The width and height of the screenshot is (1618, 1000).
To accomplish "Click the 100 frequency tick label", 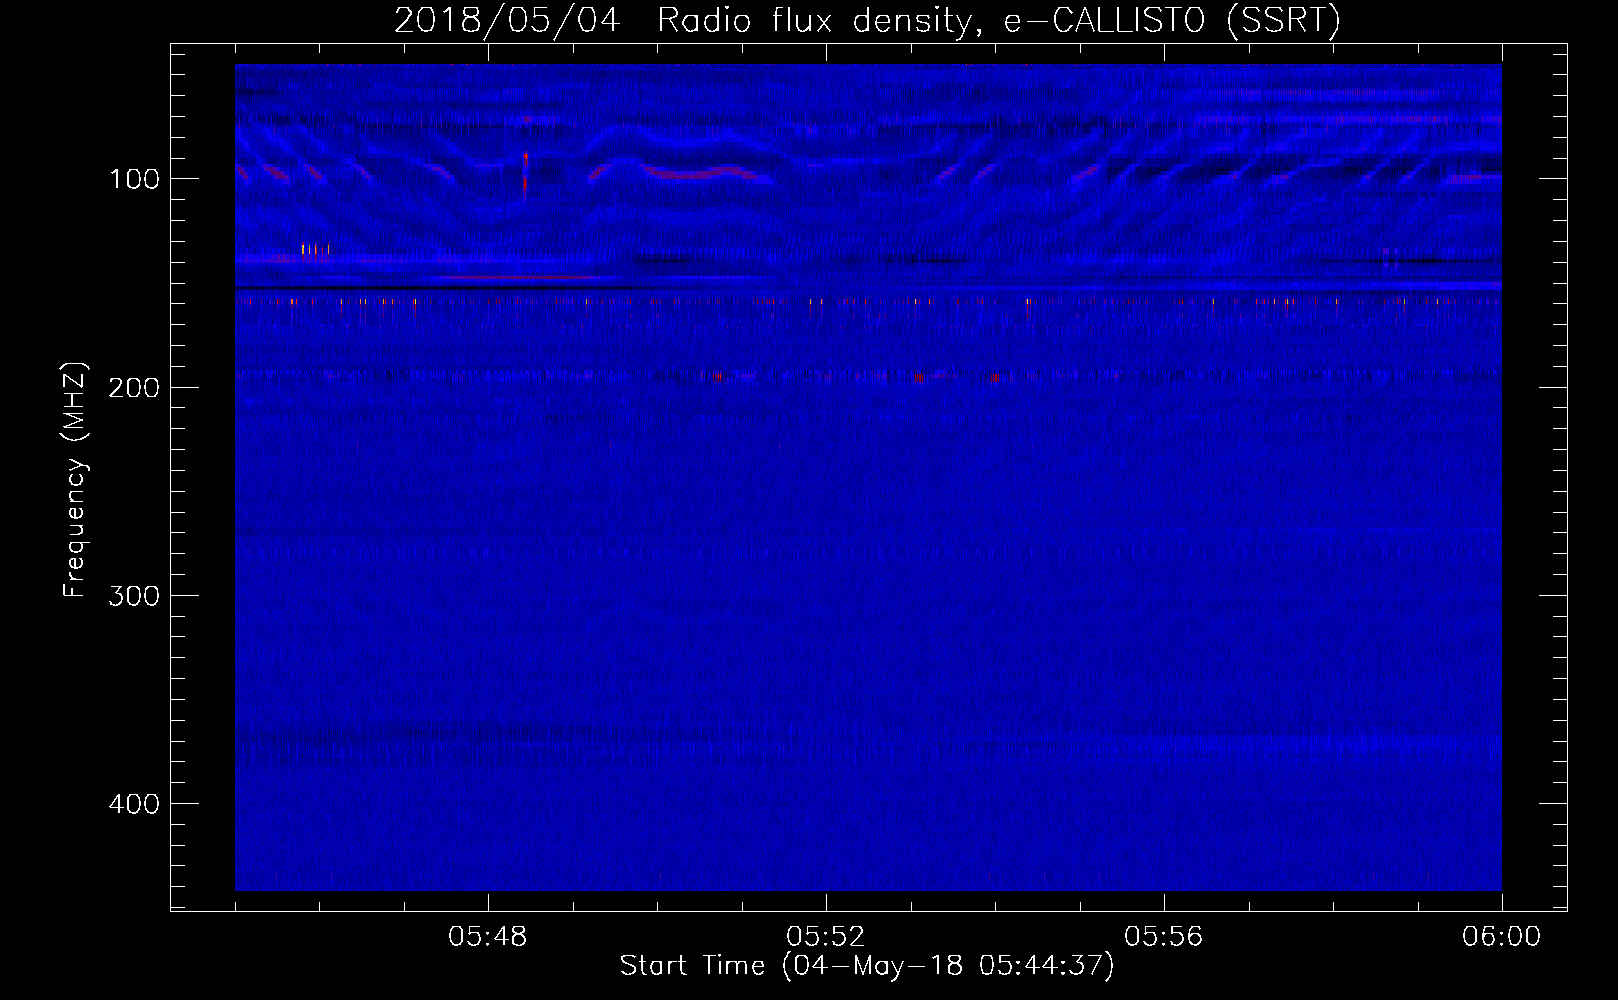I will click(x=135, y=179).
